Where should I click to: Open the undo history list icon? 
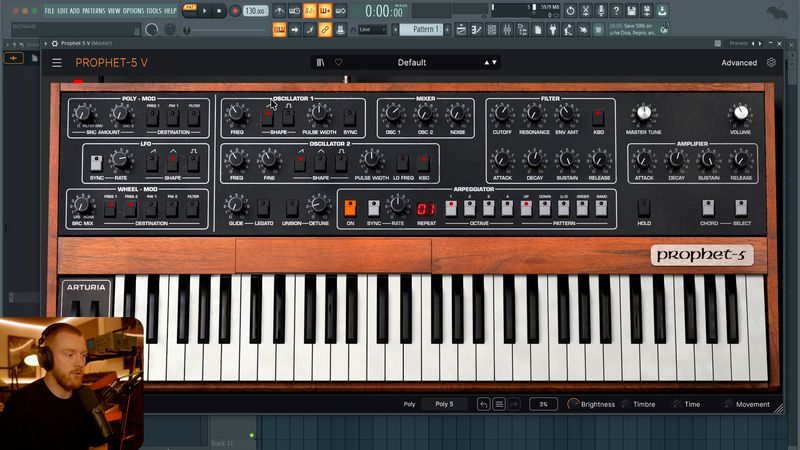(499, 404)
